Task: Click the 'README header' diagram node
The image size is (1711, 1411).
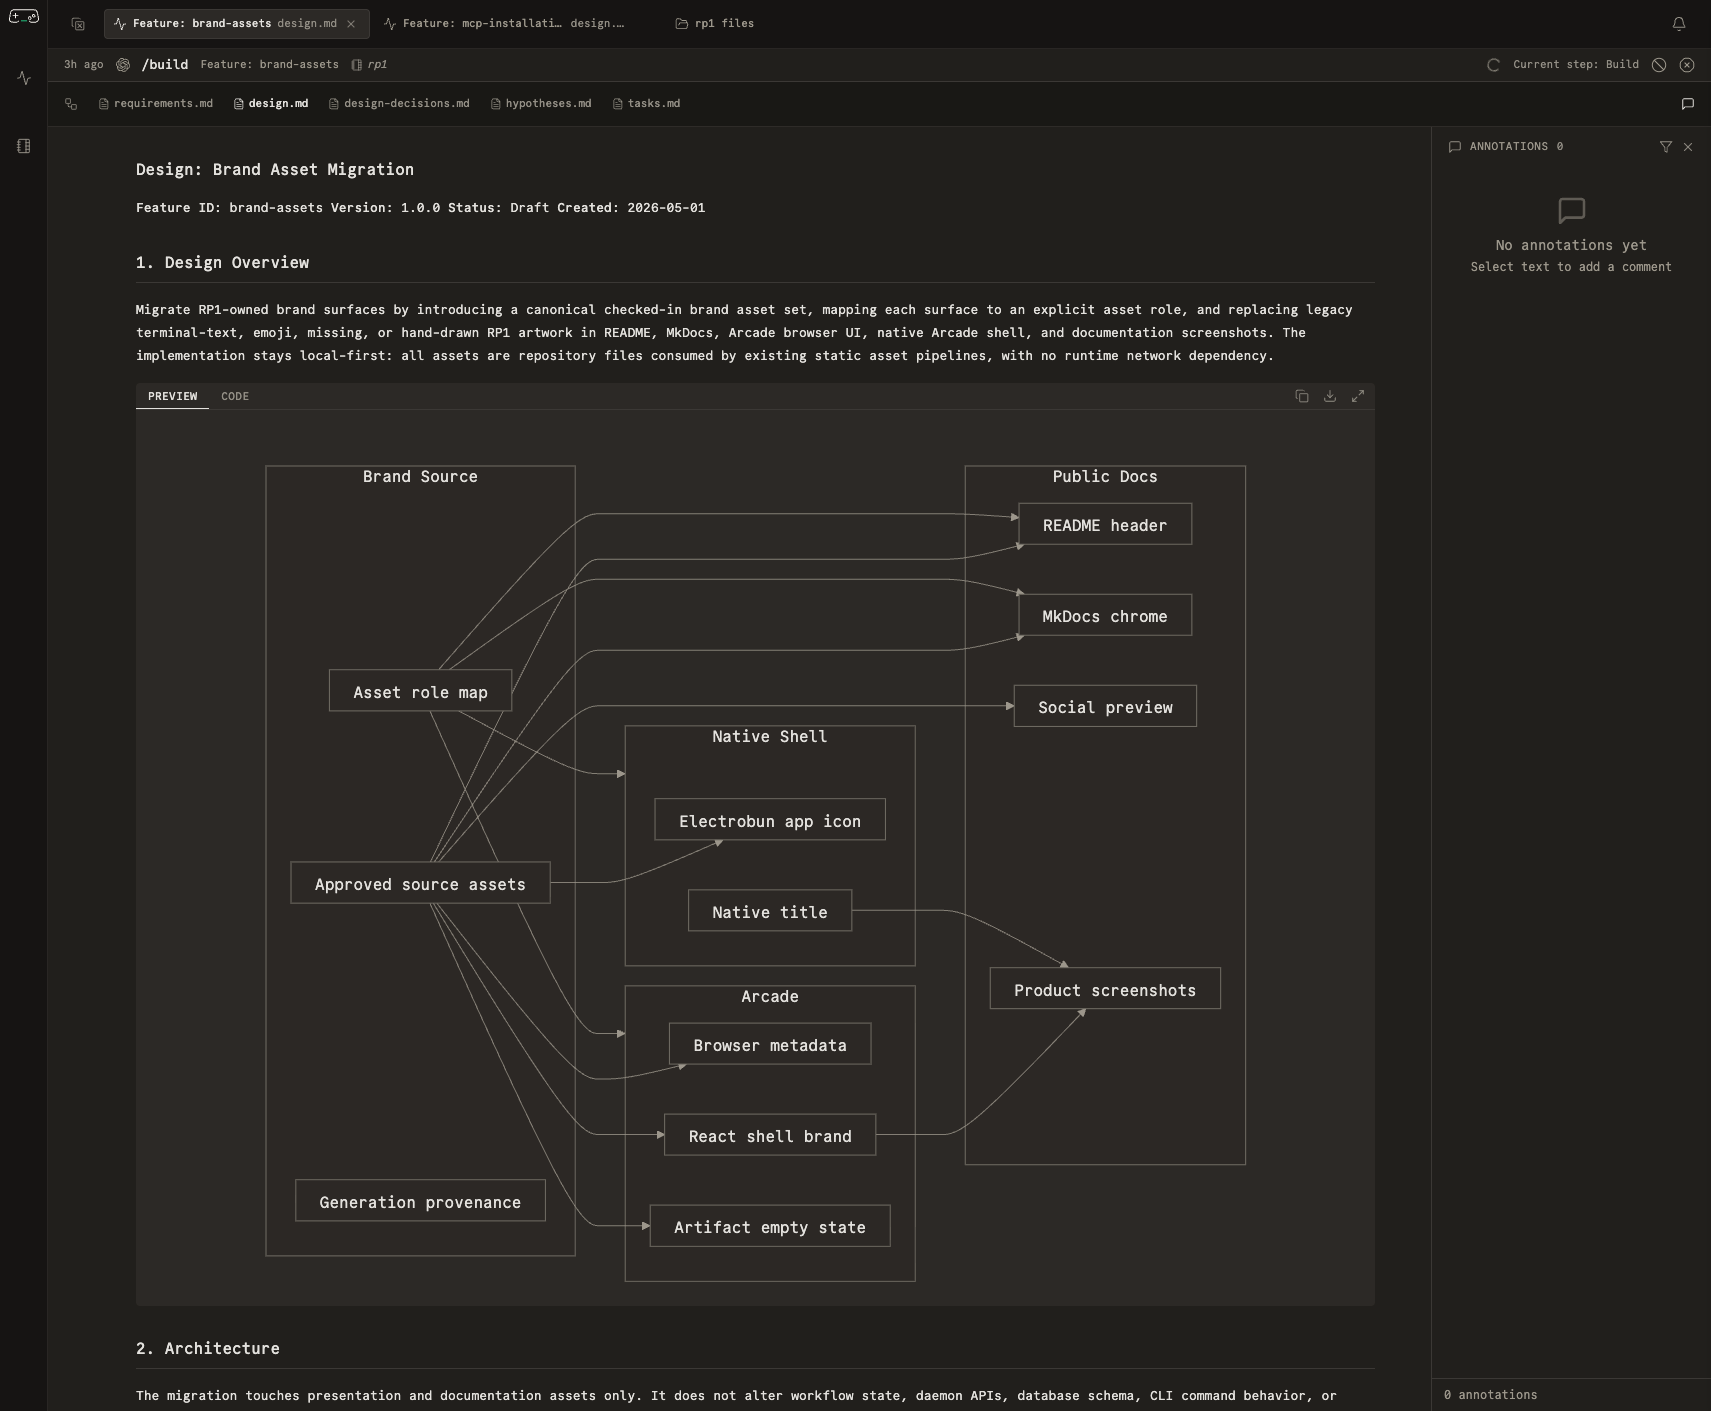Action: 1105,525
